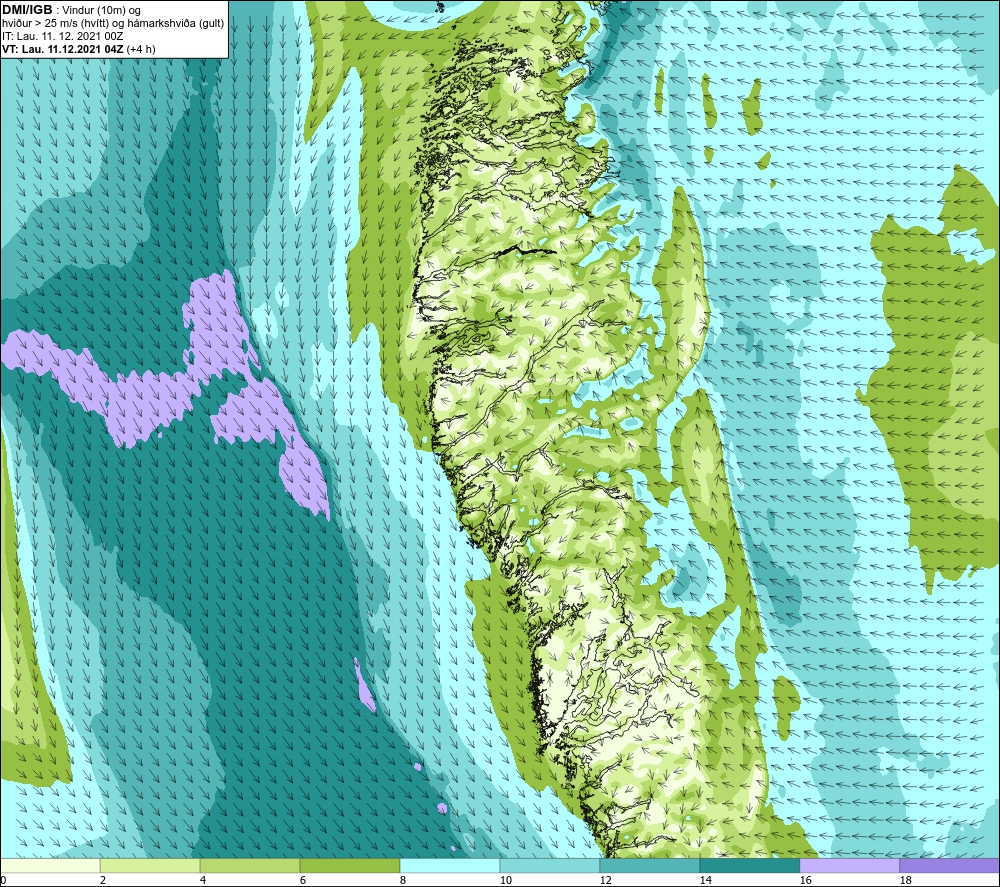This screenshot has height=887, width=1000.
Task: Click the purple legend swatch above 18
Action: [949, 866]
